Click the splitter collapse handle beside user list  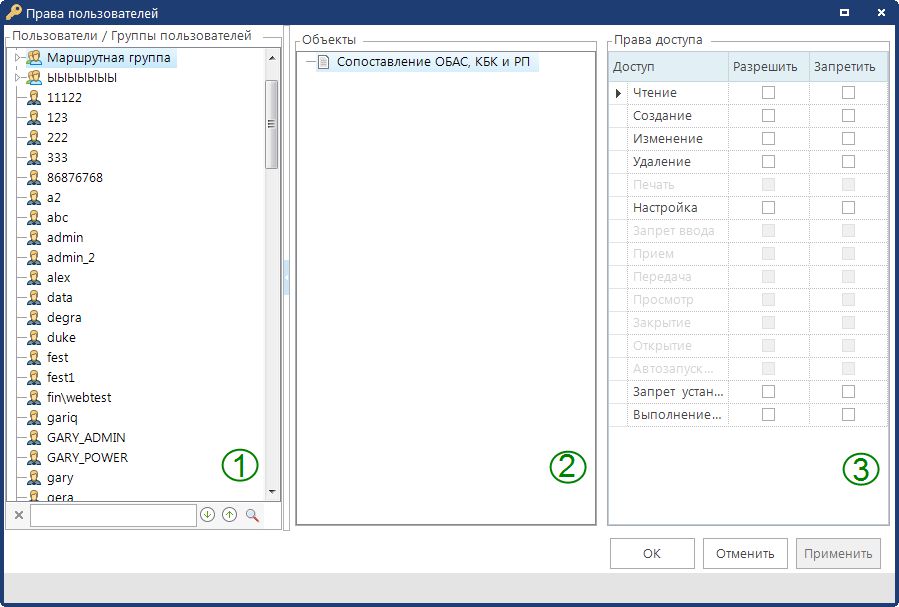[x=286, y=277]
